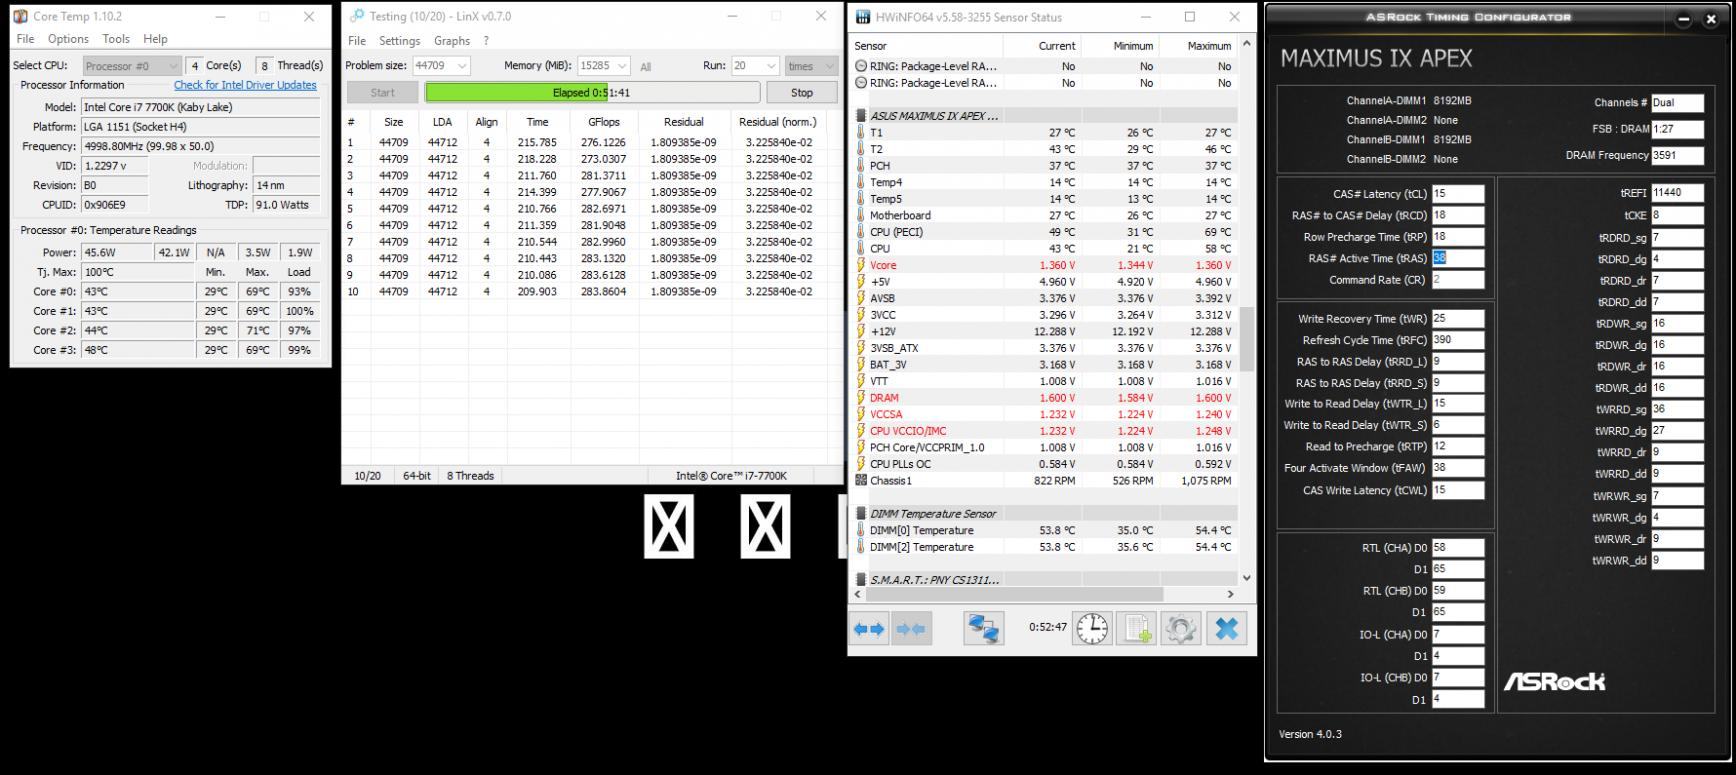
Task: Click the first RING Package-Level RA status icon
Action: pos(861,66)
